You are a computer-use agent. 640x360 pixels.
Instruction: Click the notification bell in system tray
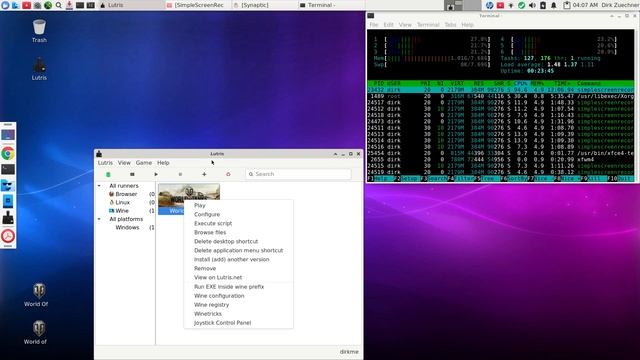554,5
